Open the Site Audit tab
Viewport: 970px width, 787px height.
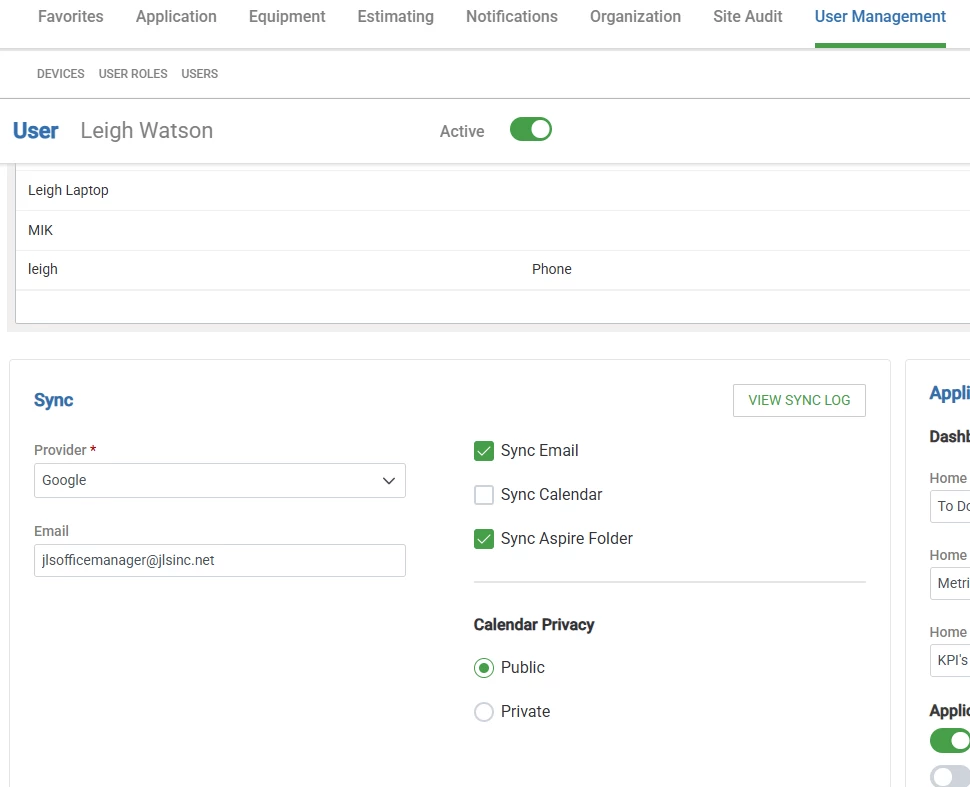(747, 17)
